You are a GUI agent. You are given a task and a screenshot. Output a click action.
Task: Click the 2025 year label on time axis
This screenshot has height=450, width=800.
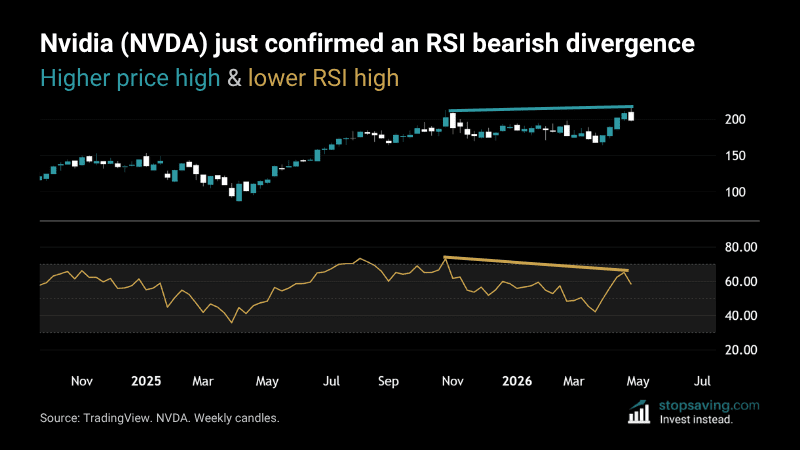coord(146,381)
